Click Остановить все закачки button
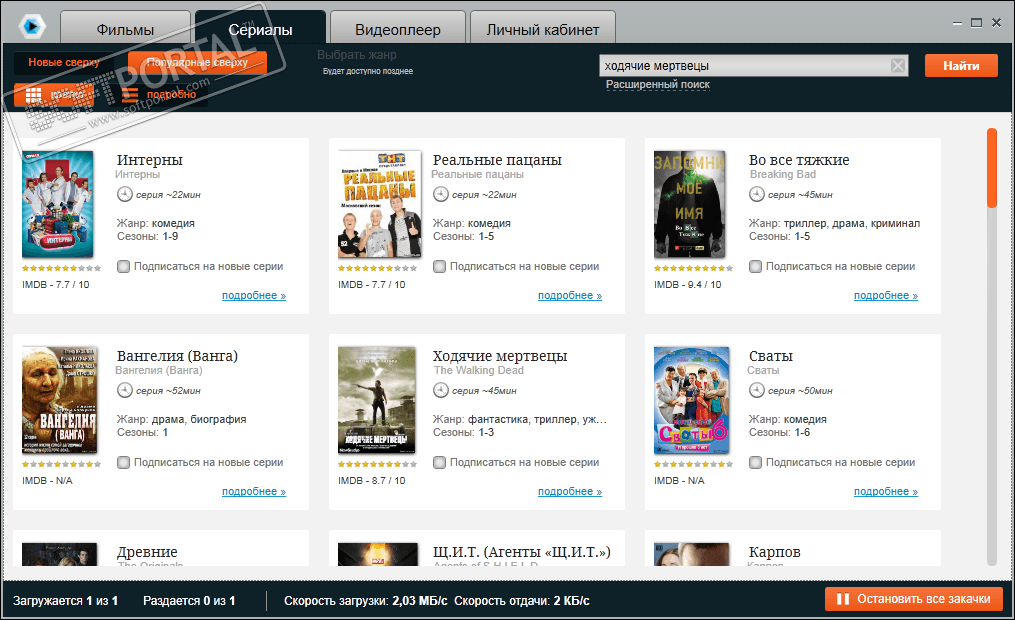1015x620 pixels. pyautogui.click(x=914, y=599)
